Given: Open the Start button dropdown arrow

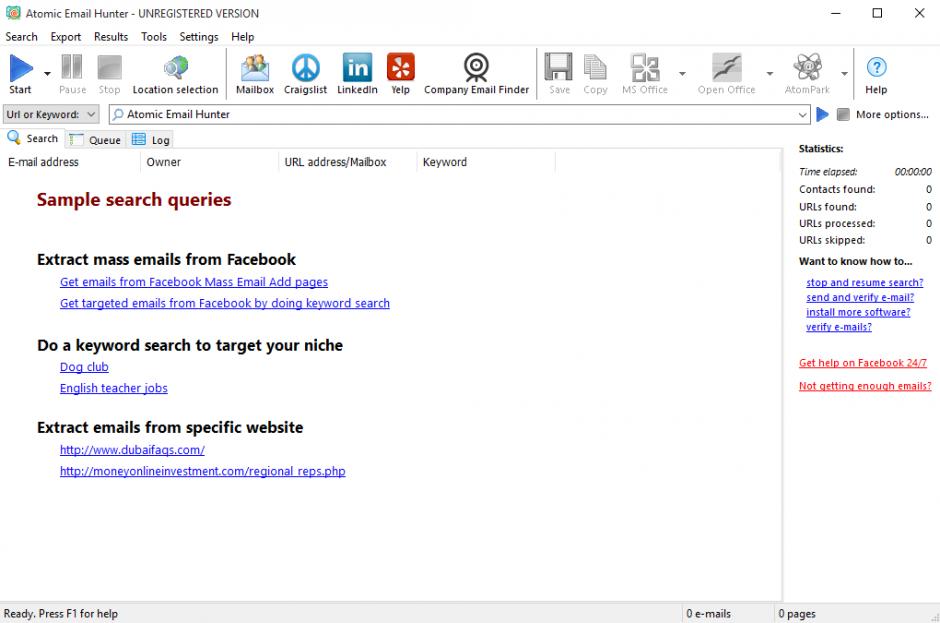Looking at the screenshot, I should point(47,74).
